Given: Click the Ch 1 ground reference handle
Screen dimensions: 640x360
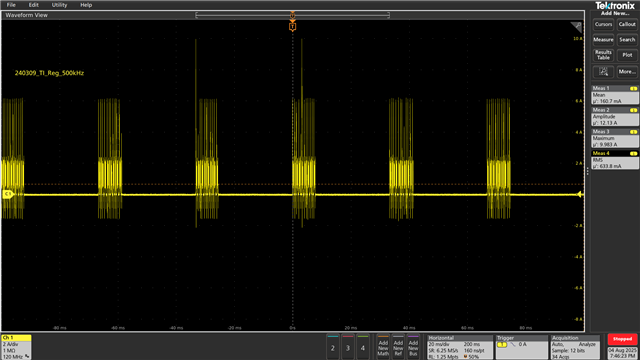Looking at the screenshot, I should [x=8, y=194].
